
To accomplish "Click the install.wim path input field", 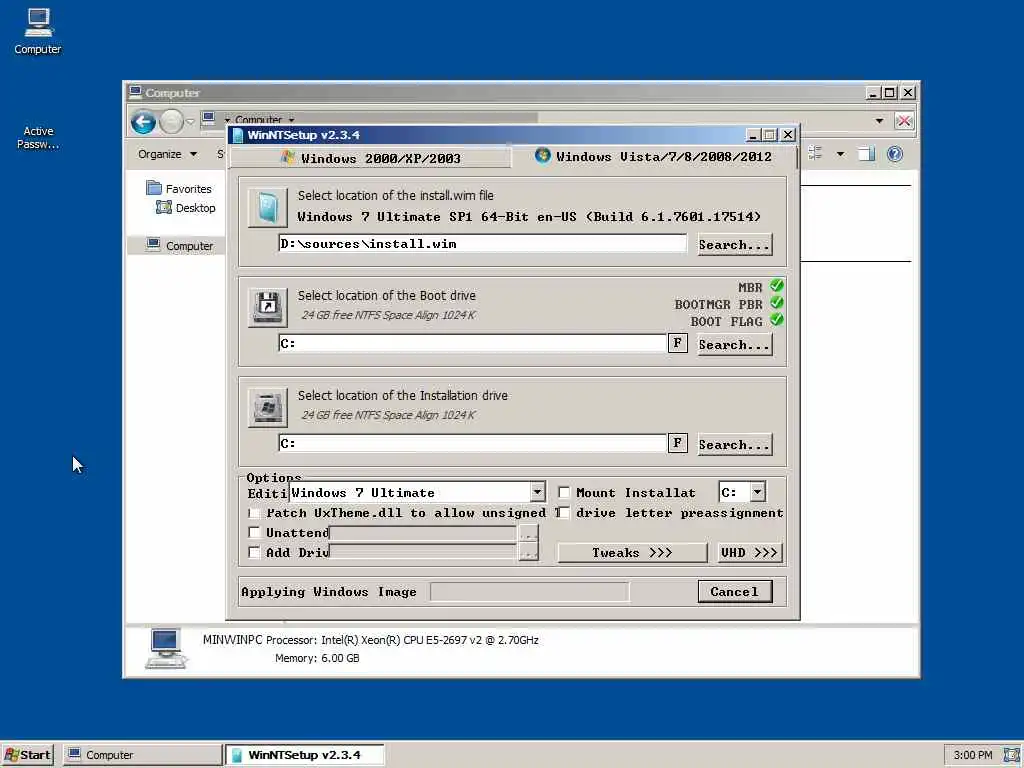I will pos(483,244).
